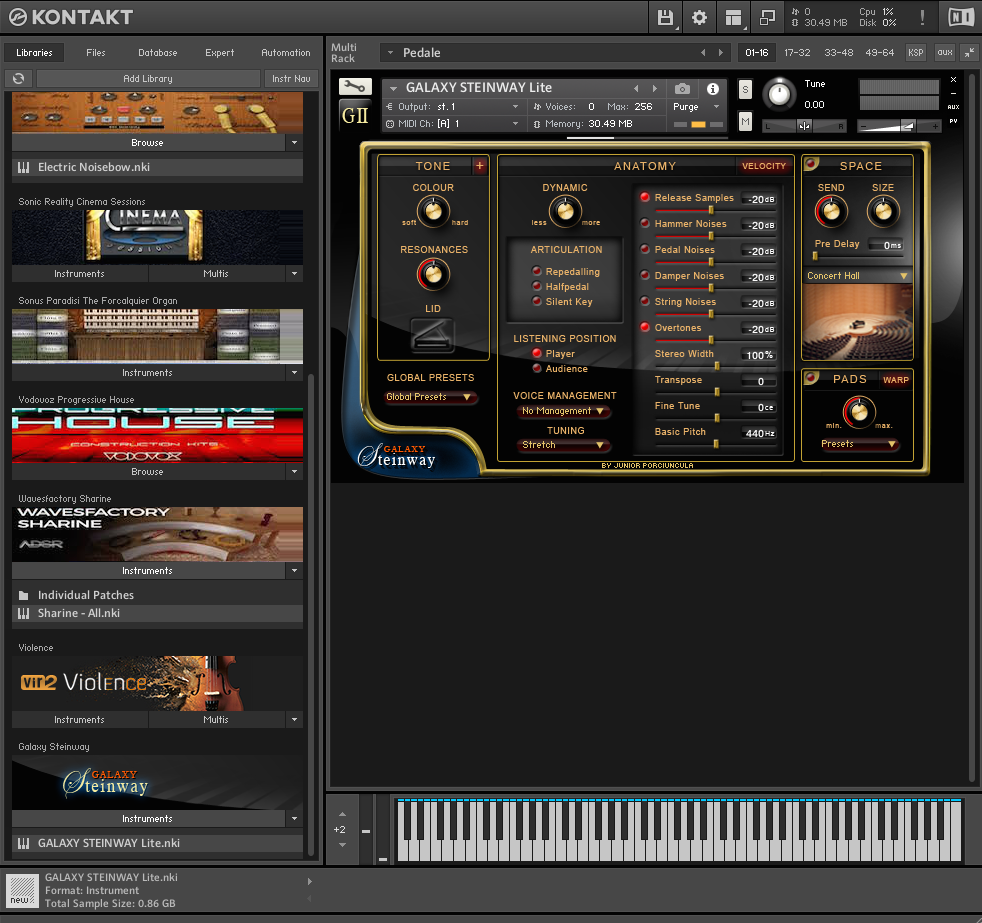
Task: Enable Silent Key articulation
Action: pos(537,301)
